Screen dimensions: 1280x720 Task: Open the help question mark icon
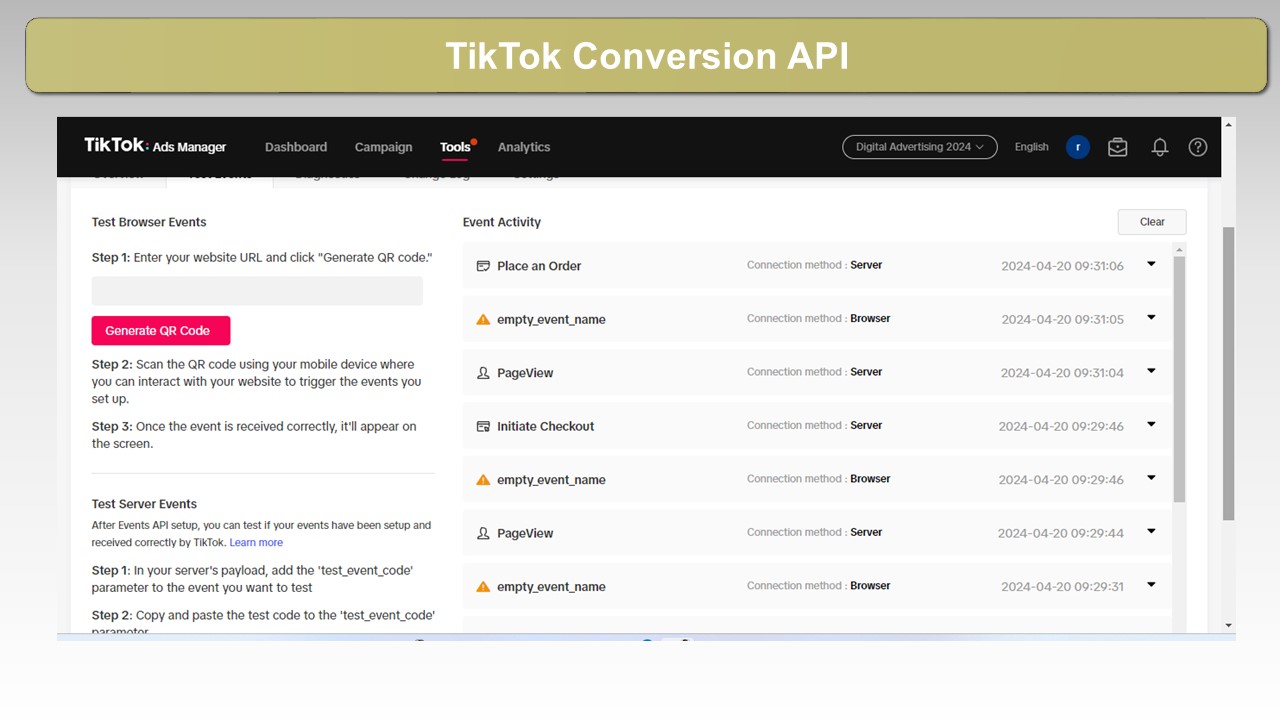[x=1198, y=147]
